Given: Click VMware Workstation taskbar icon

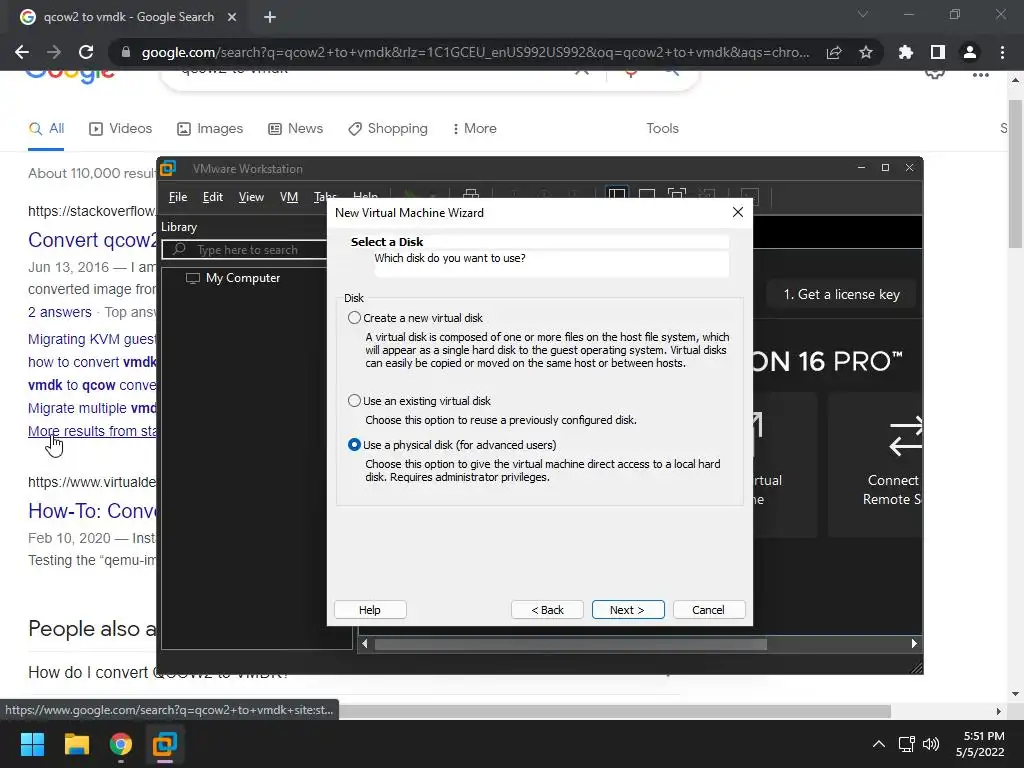Looking at the screenshot, I should [x=165, y=744].
